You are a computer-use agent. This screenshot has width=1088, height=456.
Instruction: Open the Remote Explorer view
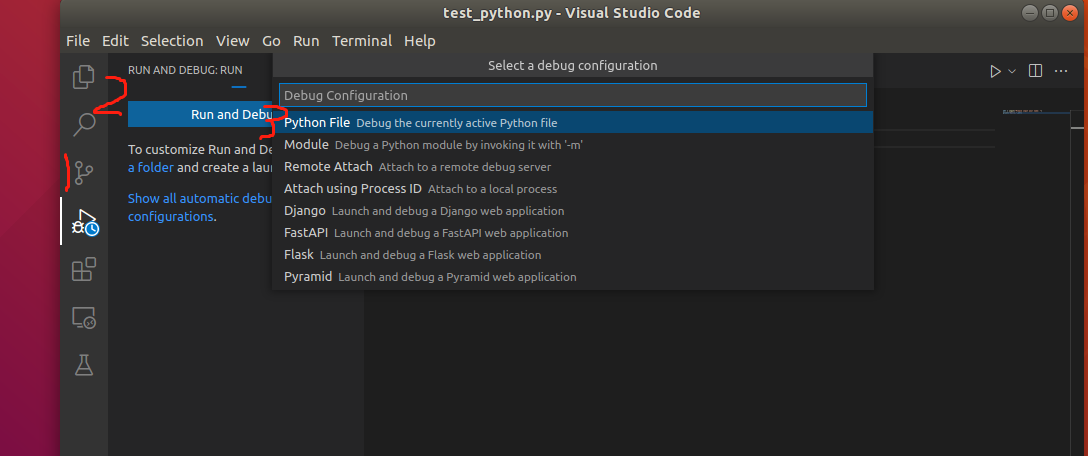[x=84, y=318]
